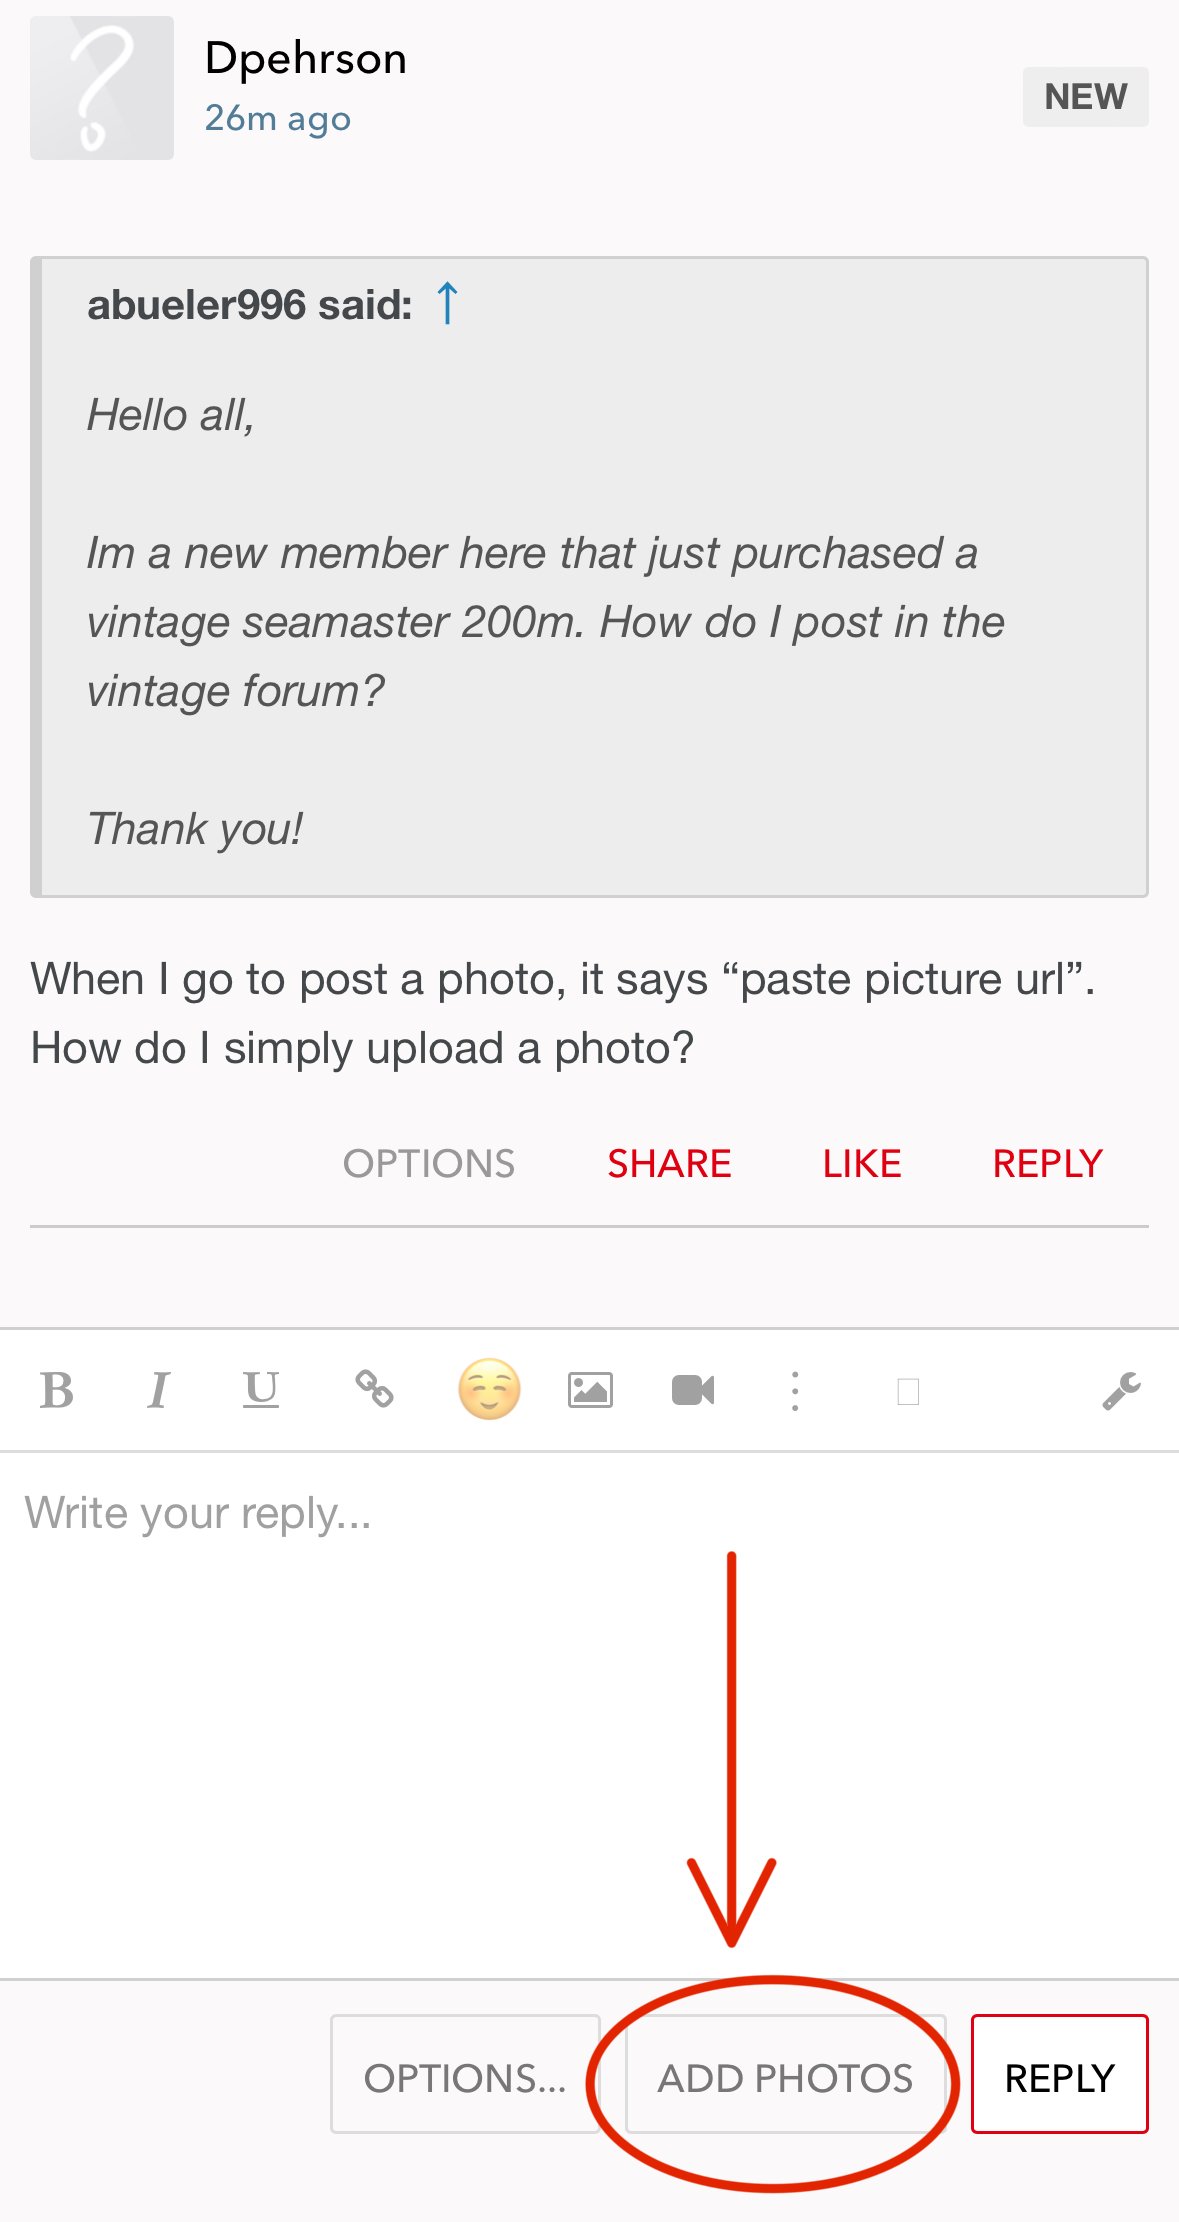Click the ADD PHOTOS button

tap(785, 2078)
